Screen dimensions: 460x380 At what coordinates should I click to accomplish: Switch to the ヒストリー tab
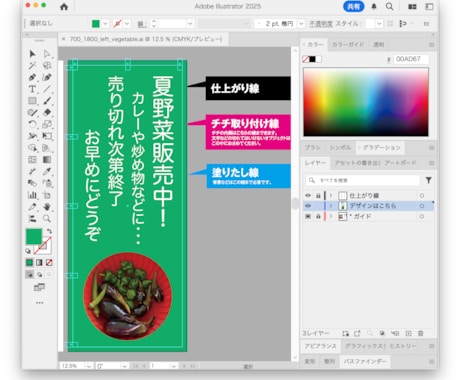(402, 346)
